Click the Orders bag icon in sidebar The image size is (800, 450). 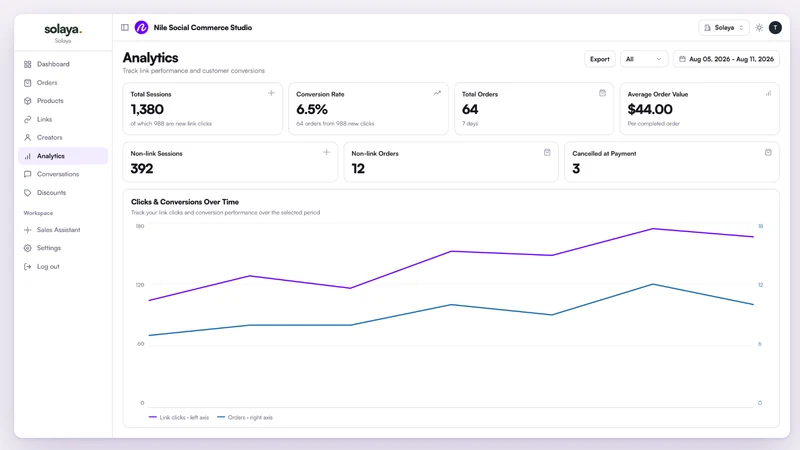pyautogui.click(x=28, y=83)
